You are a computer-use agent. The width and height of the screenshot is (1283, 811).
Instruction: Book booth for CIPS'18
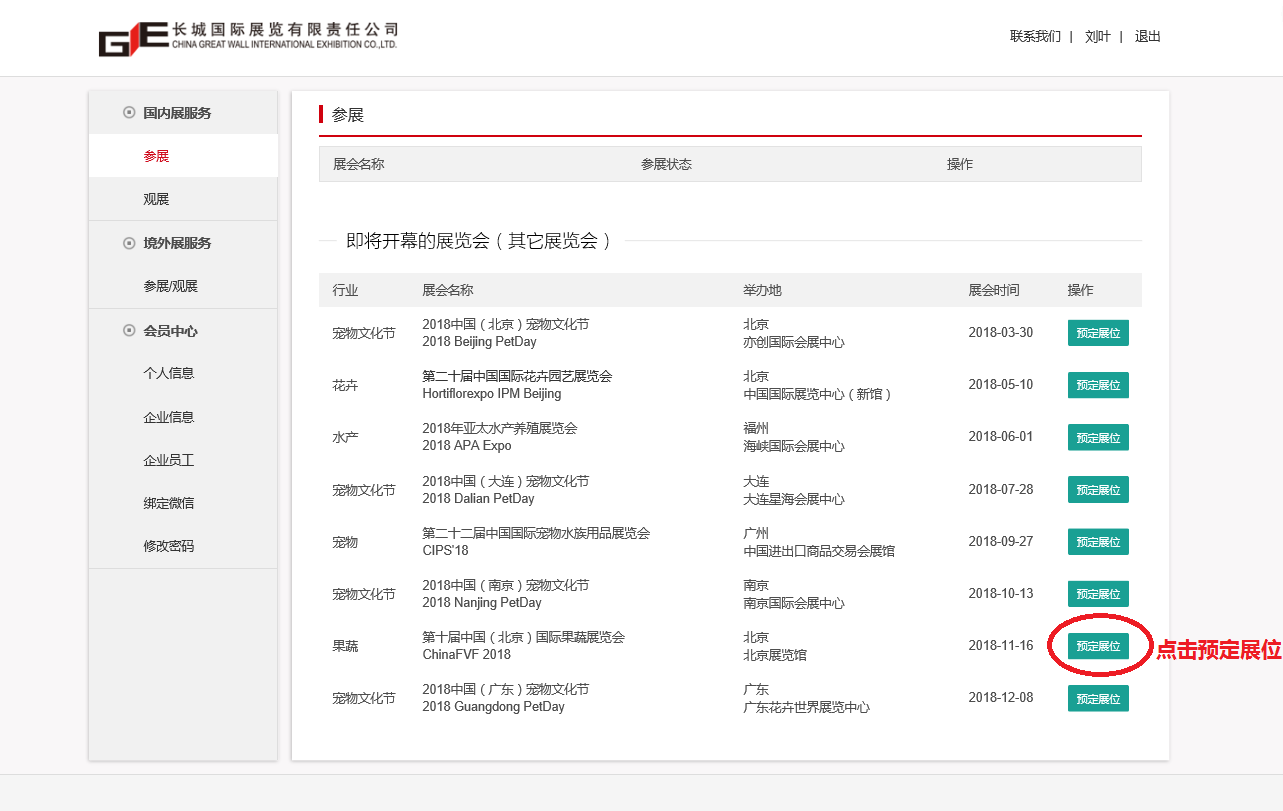point(1098,542)
